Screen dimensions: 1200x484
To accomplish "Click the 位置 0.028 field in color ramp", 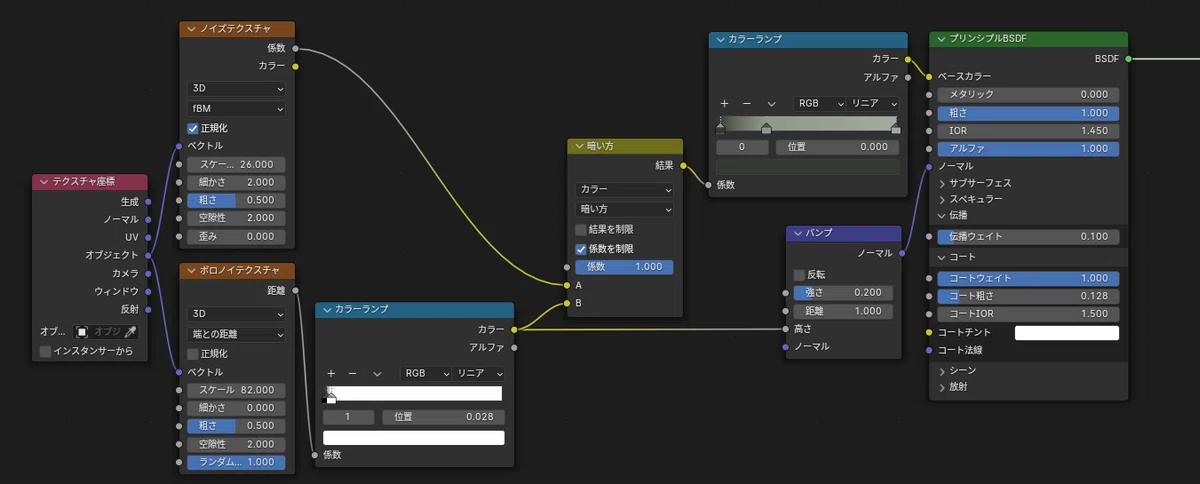I will (x=441, y=417).
